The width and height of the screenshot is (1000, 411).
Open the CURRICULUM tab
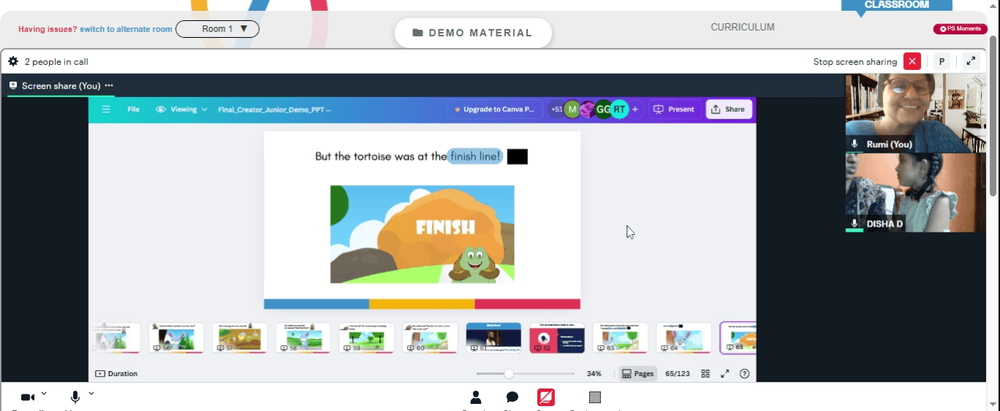[x=742, y=27]
